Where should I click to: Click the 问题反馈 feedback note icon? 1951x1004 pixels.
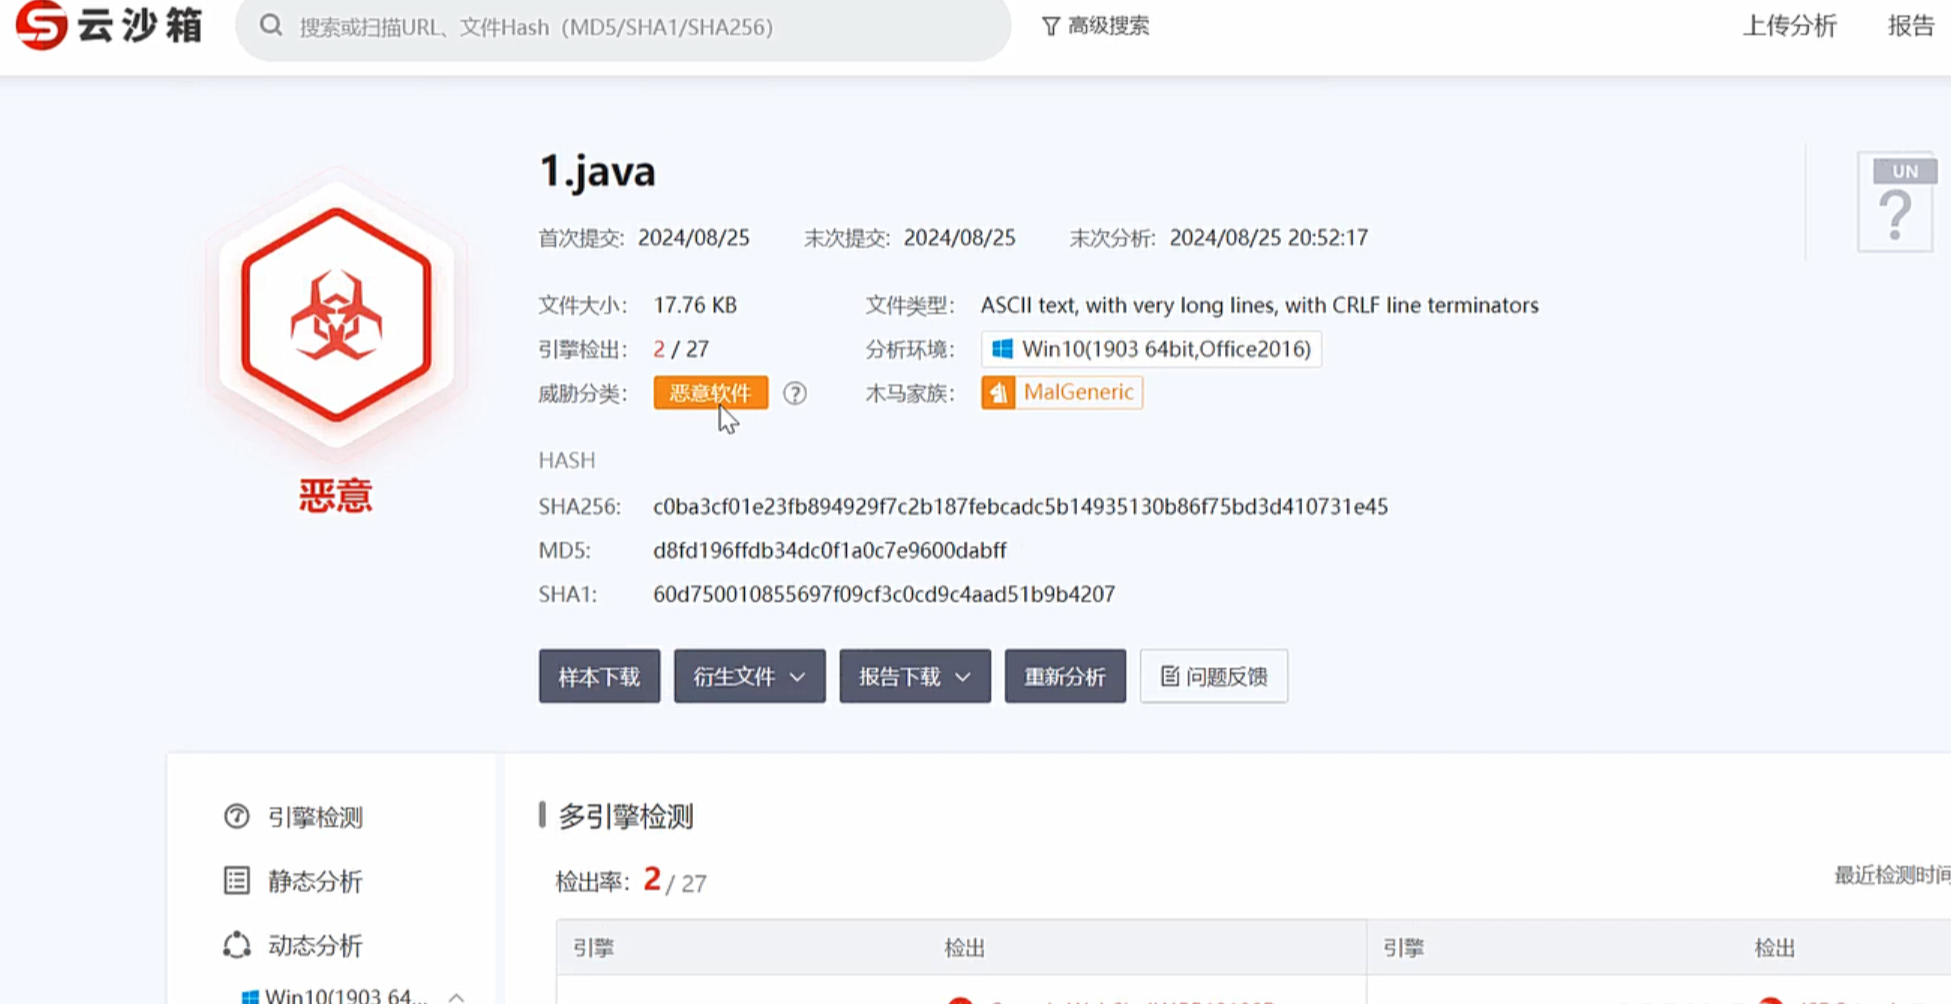(1170, 676)
